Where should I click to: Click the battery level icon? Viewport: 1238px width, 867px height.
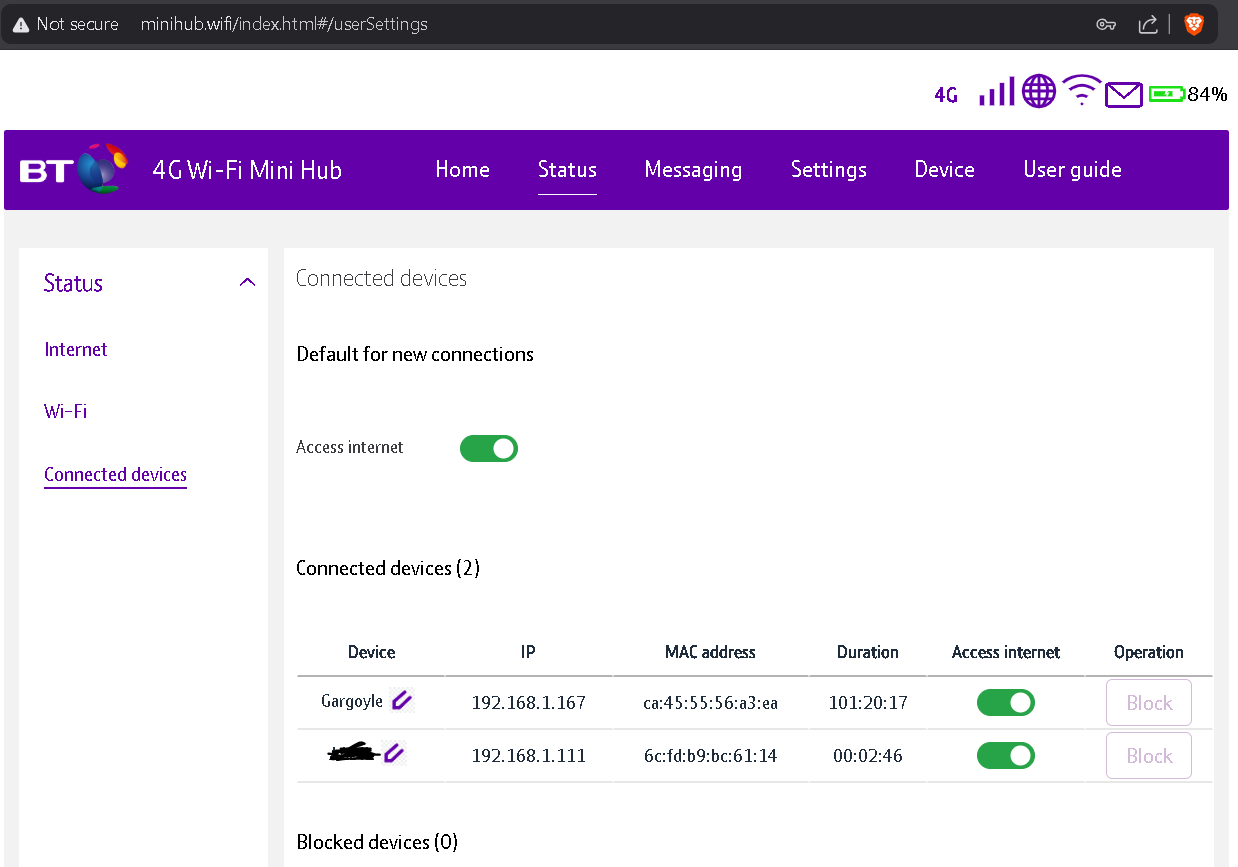pyautogui.click(x=1166, y=94)
